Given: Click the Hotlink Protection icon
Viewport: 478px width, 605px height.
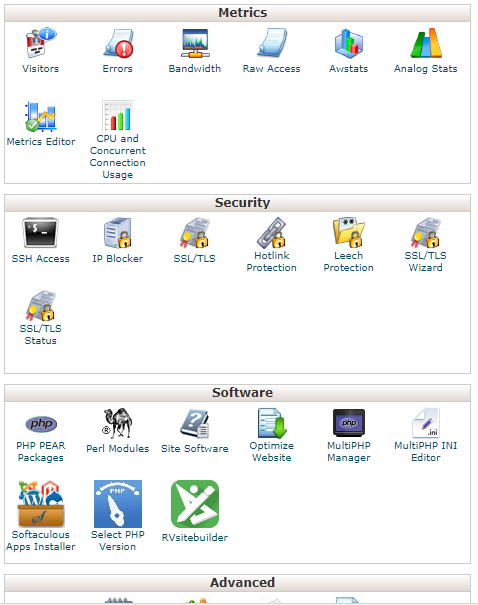Looking at the screenshot, I should tap(272, 232).
